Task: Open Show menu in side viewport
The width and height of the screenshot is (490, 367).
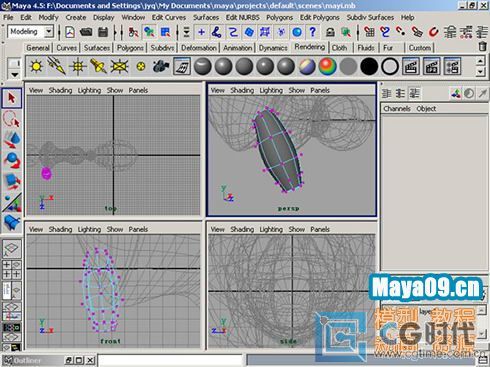Action: click(296, 229)
